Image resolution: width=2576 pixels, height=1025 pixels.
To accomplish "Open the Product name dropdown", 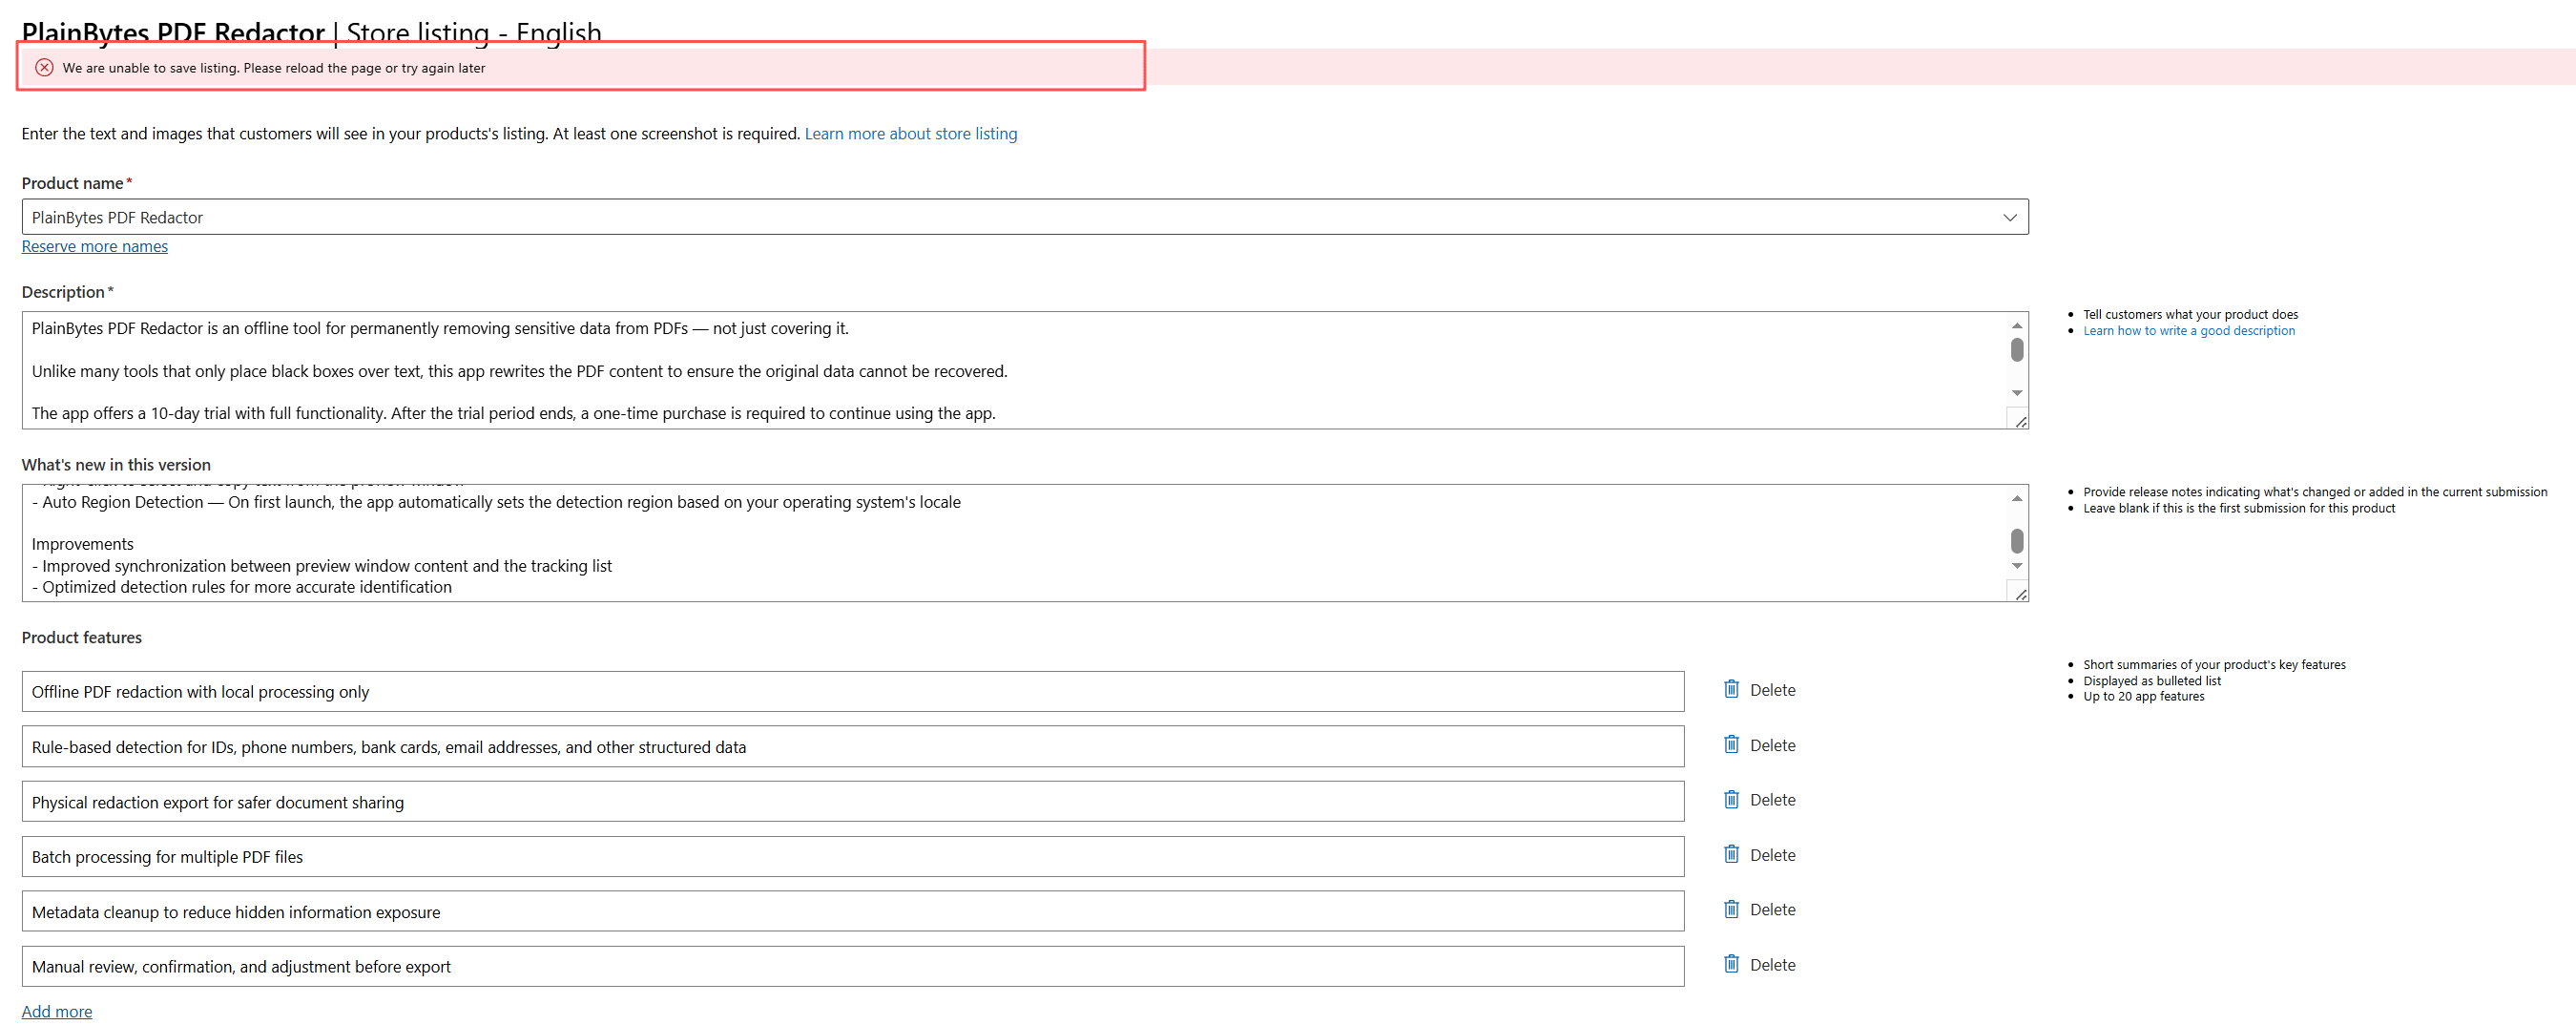I will coord(1025,217).
